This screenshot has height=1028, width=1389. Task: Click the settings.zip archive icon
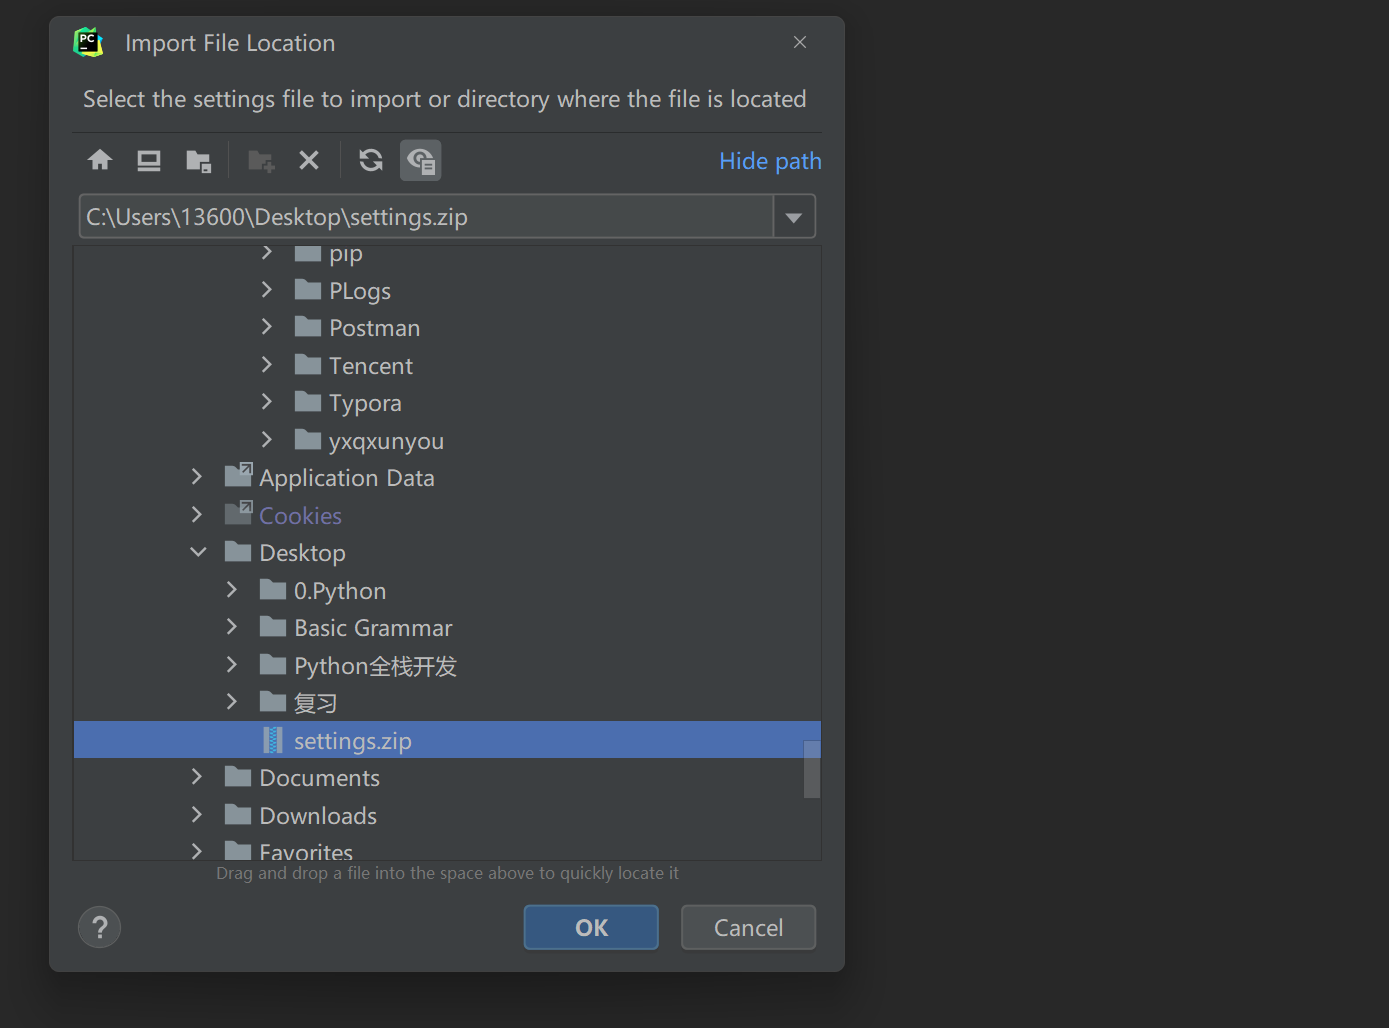click(x=273, y=740)
